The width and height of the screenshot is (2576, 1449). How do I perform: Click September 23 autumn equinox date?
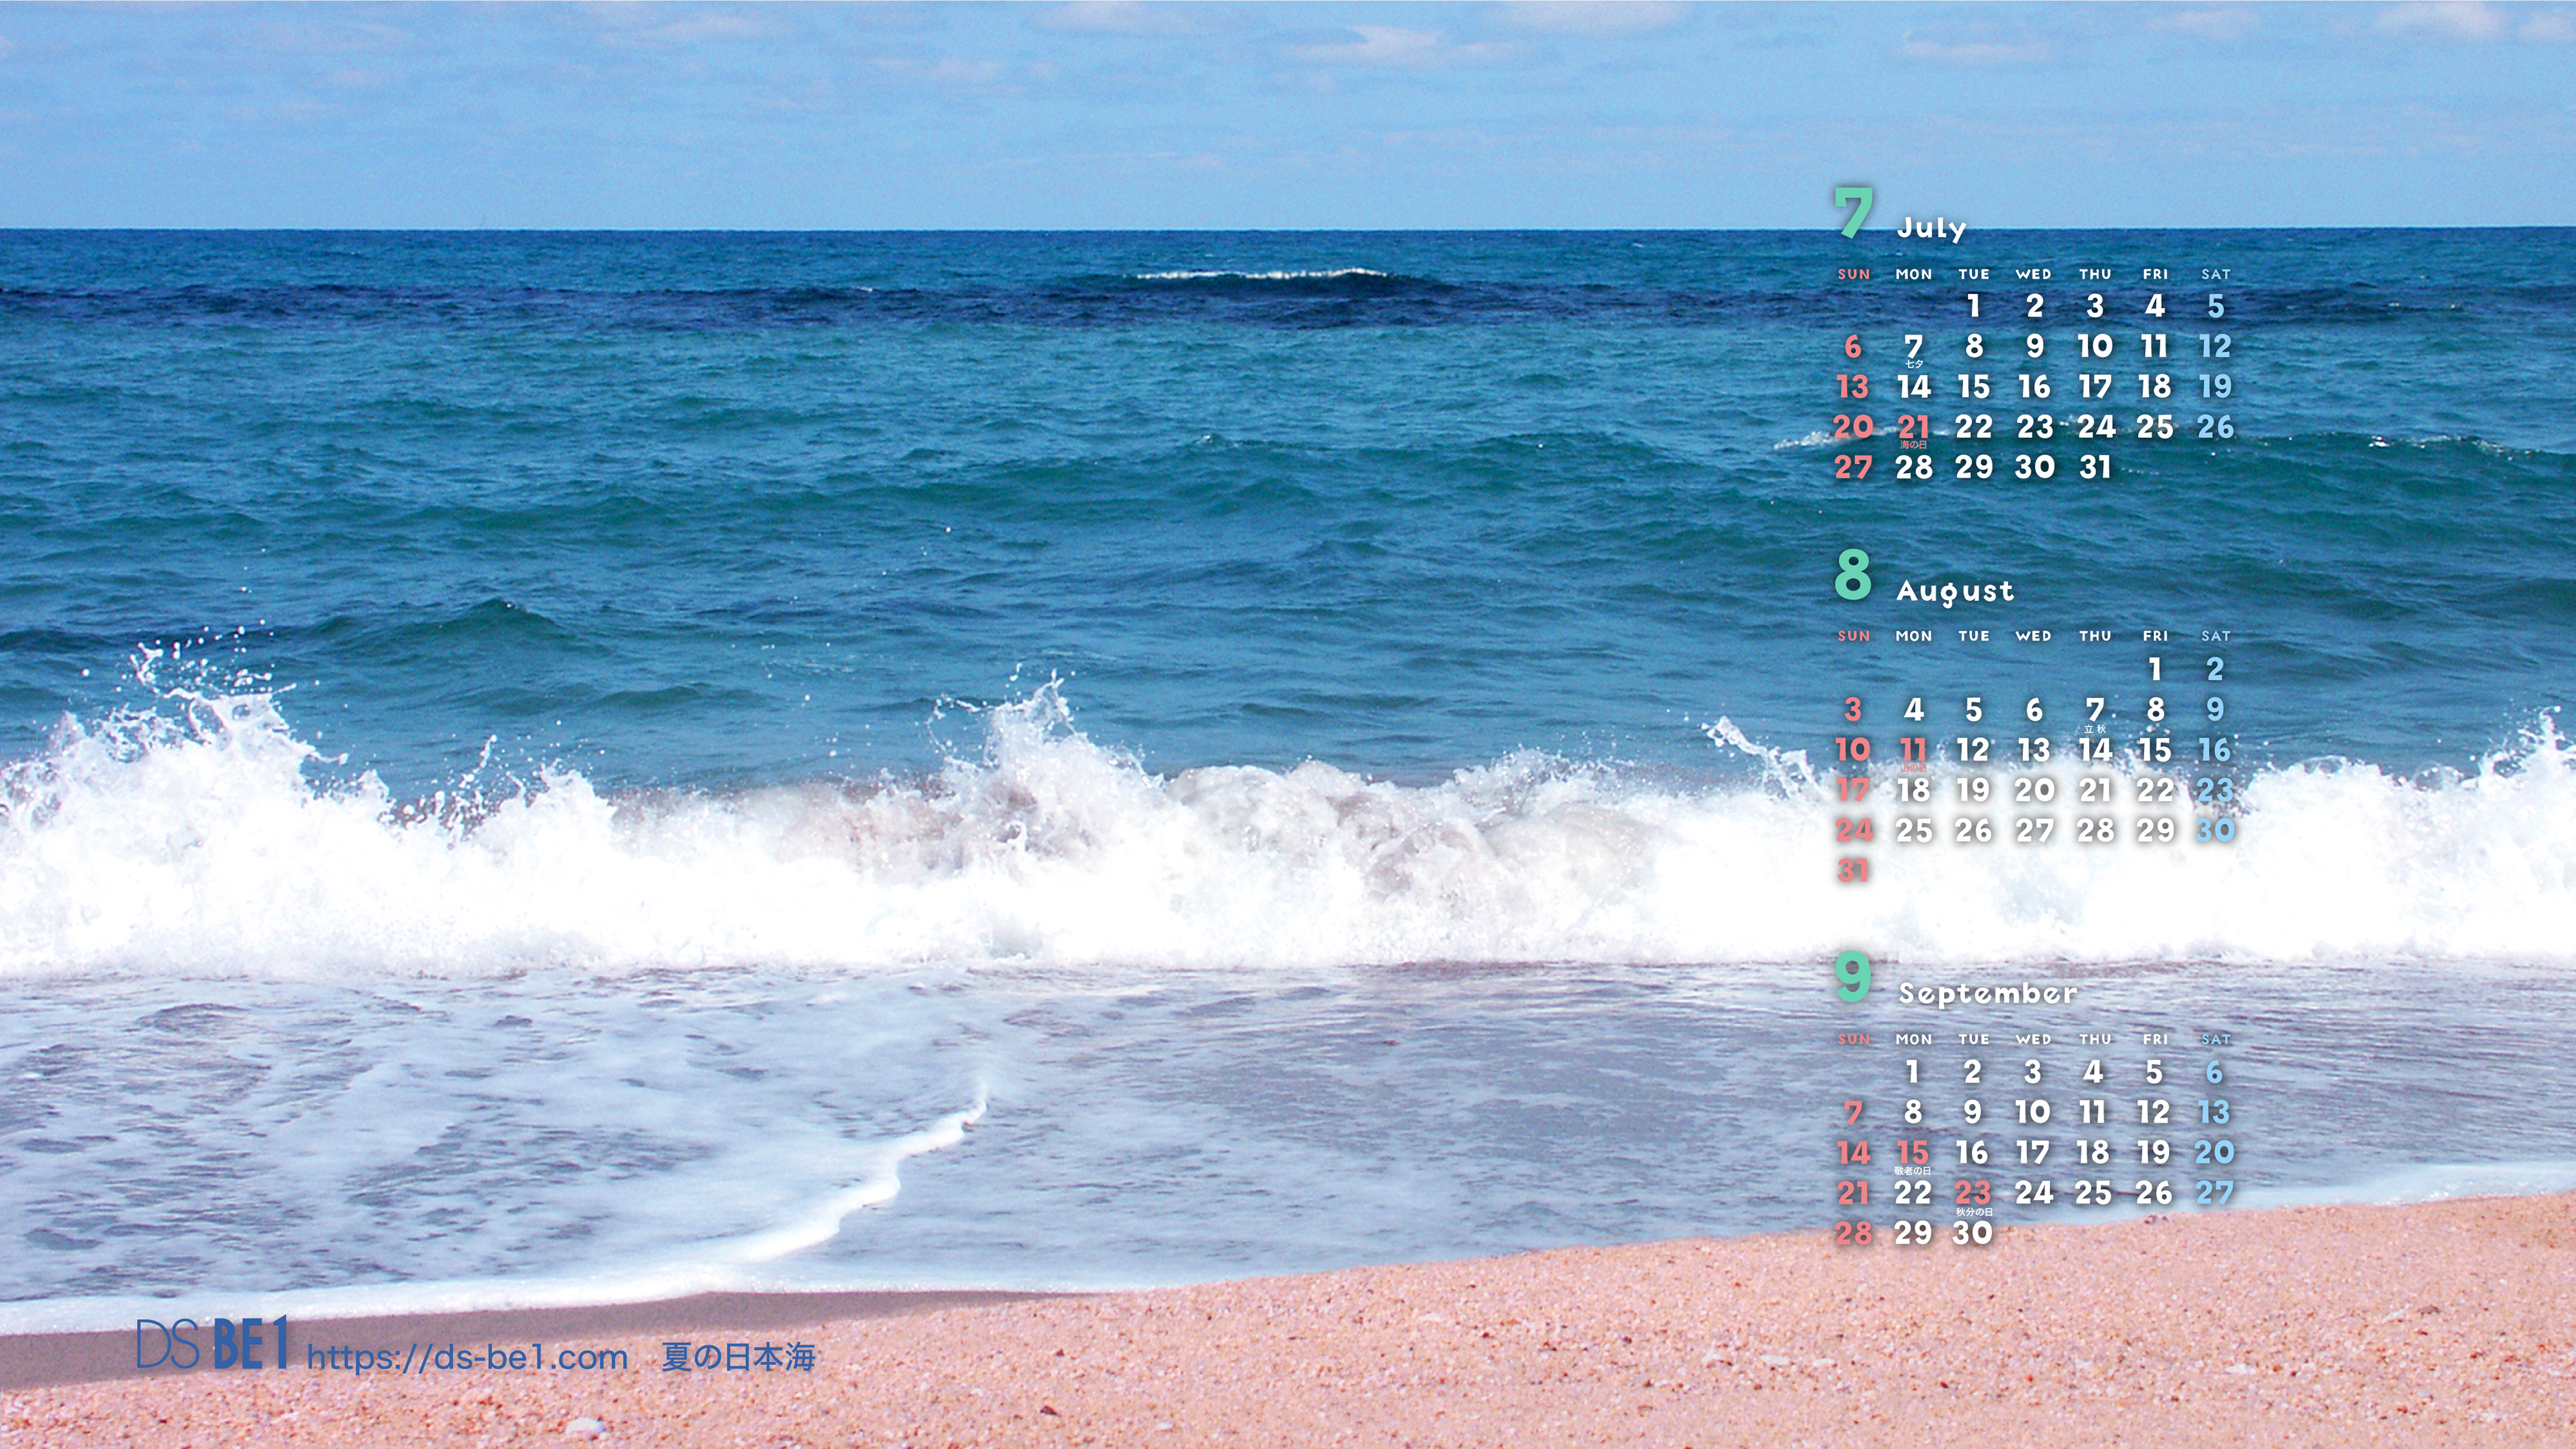(x=1973, y=1192)
